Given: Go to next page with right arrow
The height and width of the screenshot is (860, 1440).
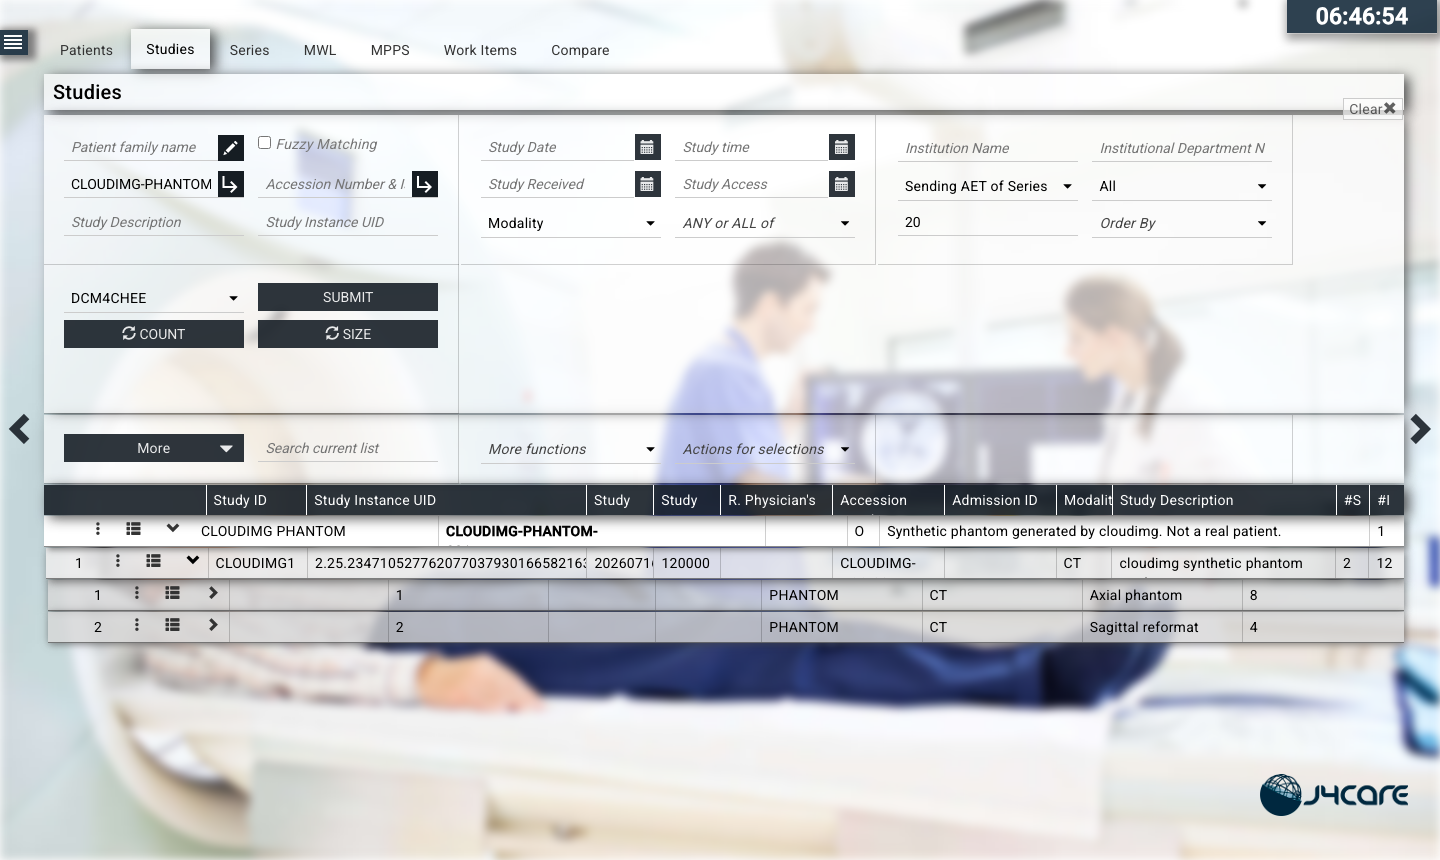Looking at the screenshot, I should click(1420, 429).
